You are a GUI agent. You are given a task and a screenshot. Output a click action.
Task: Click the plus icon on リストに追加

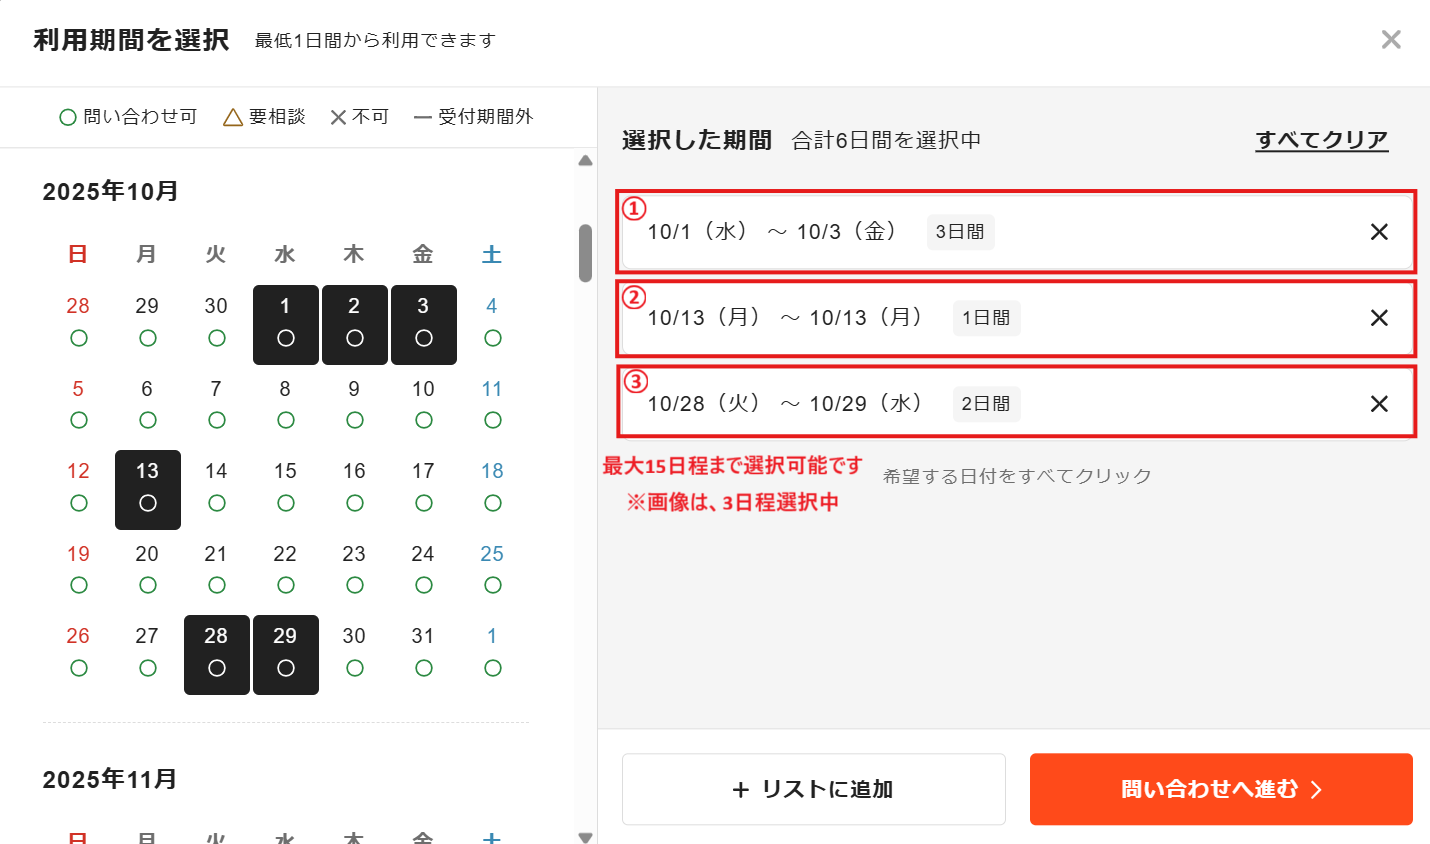741,790
